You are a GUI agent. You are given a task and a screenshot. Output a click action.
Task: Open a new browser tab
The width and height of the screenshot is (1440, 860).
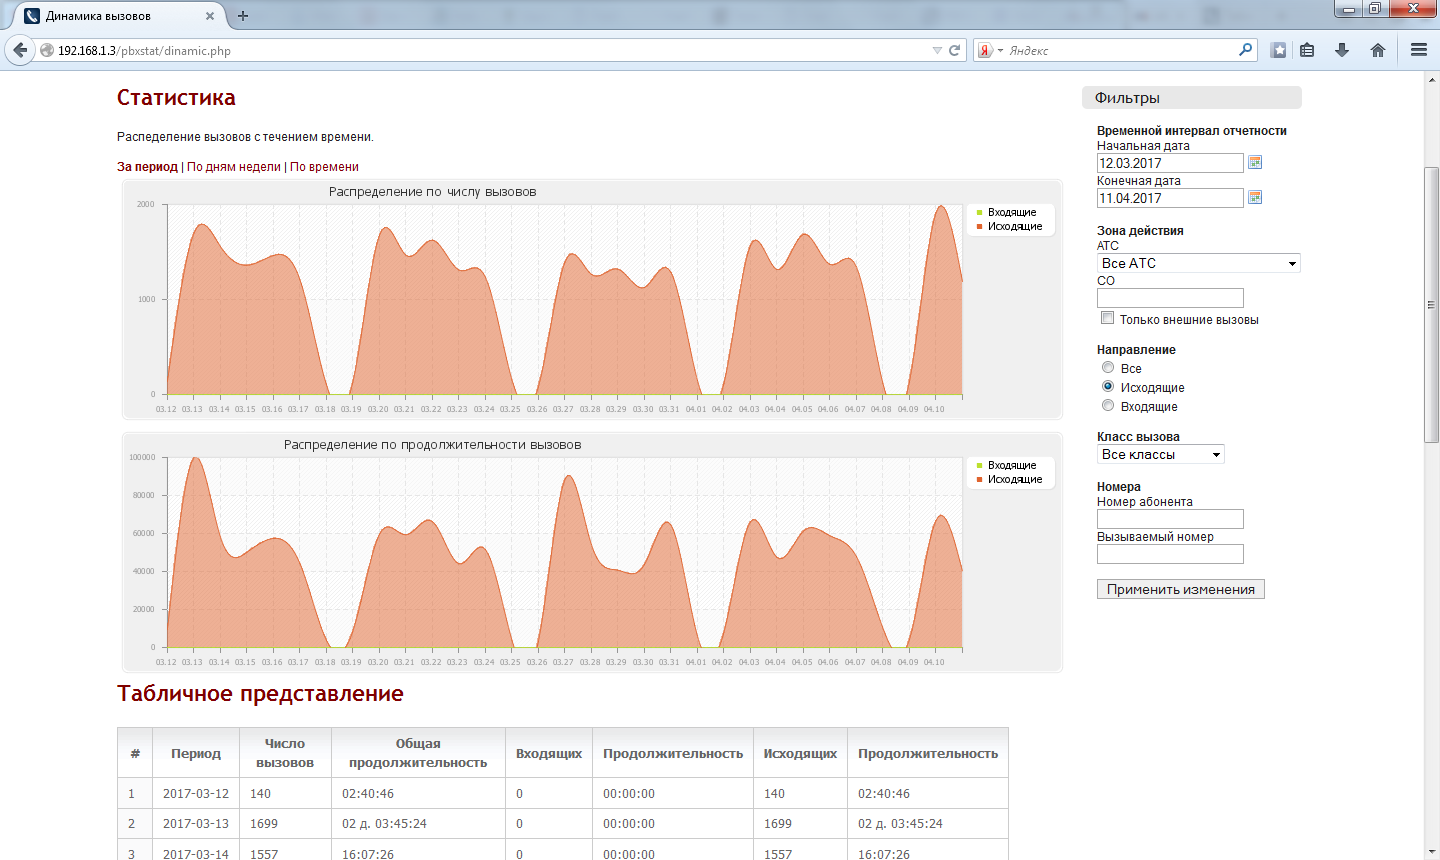coord(243,16)
